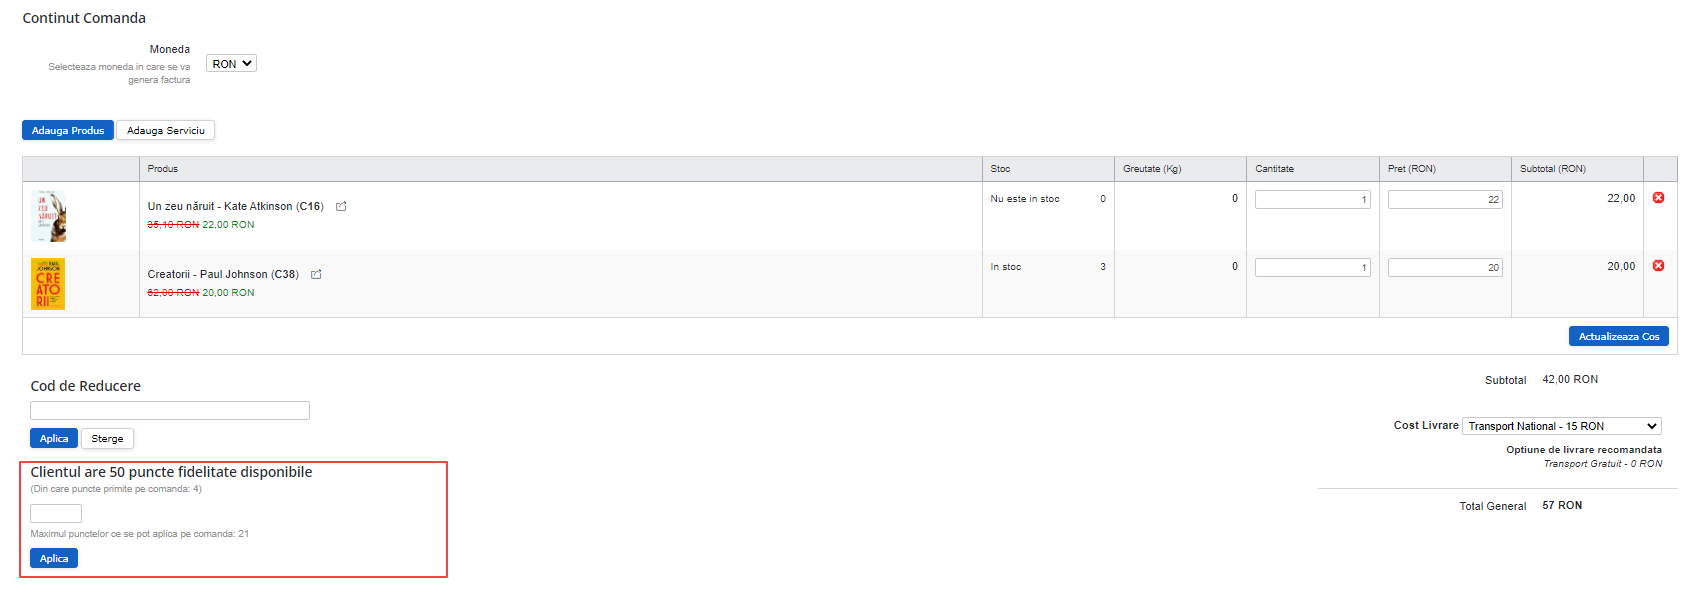
Task: Edit quantity field for Un zeu năruit
Action: tap(1312, 200)
